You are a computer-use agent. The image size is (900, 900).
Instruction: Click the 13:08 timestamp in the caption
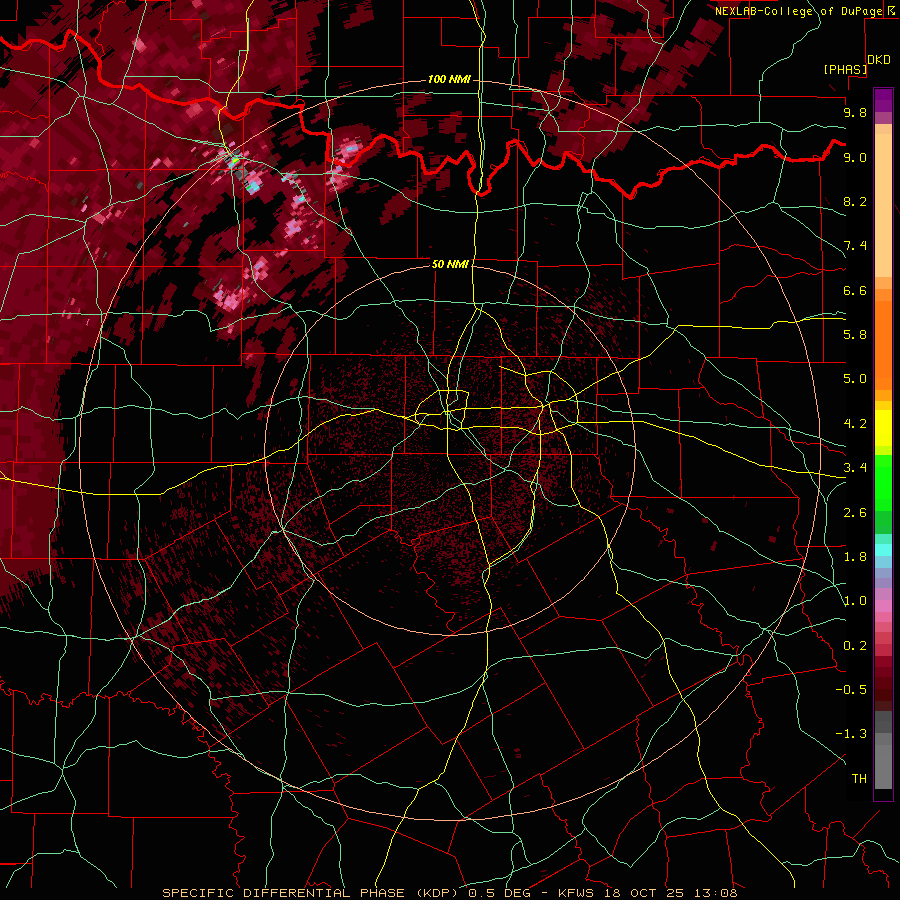click(715, 893)
